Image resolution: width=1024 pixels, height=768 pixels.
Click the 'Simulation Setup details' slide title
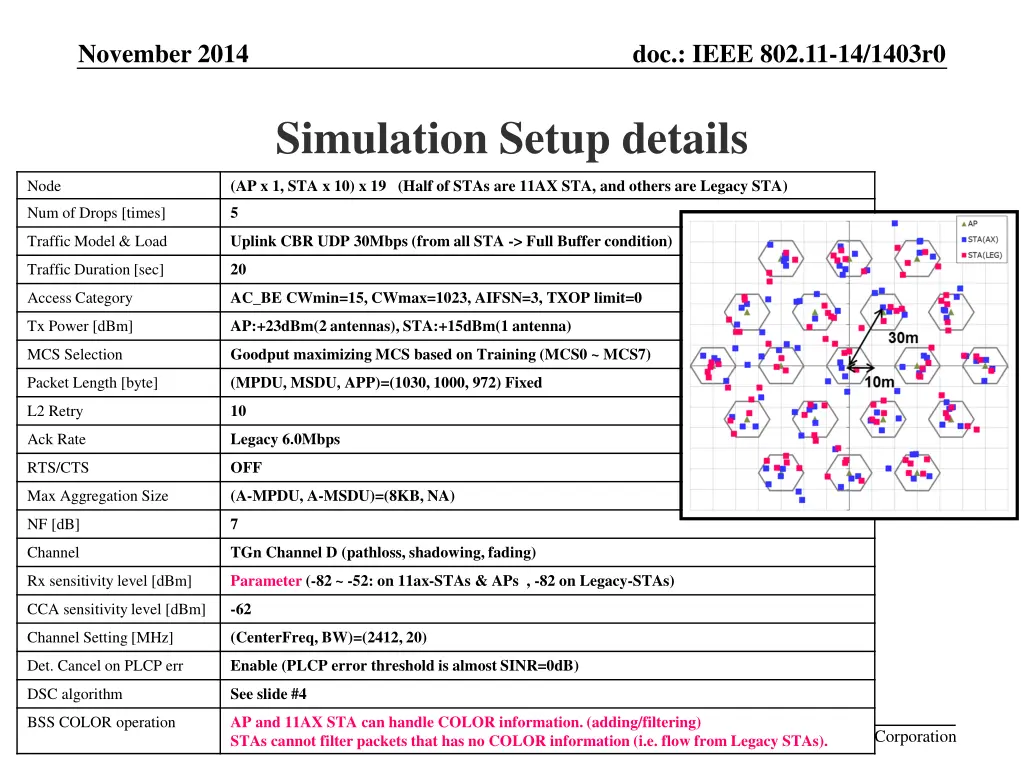click(511, 138)
